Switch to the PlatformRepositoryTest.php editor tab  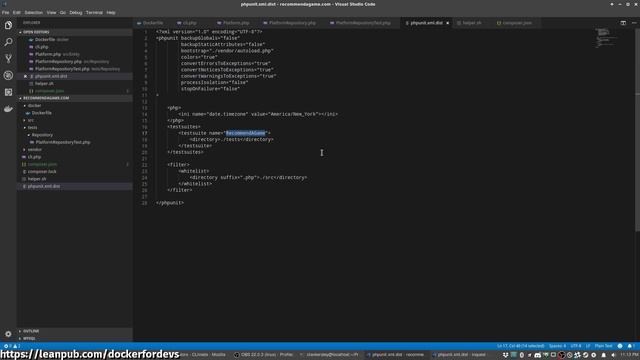tap(362, 23)
